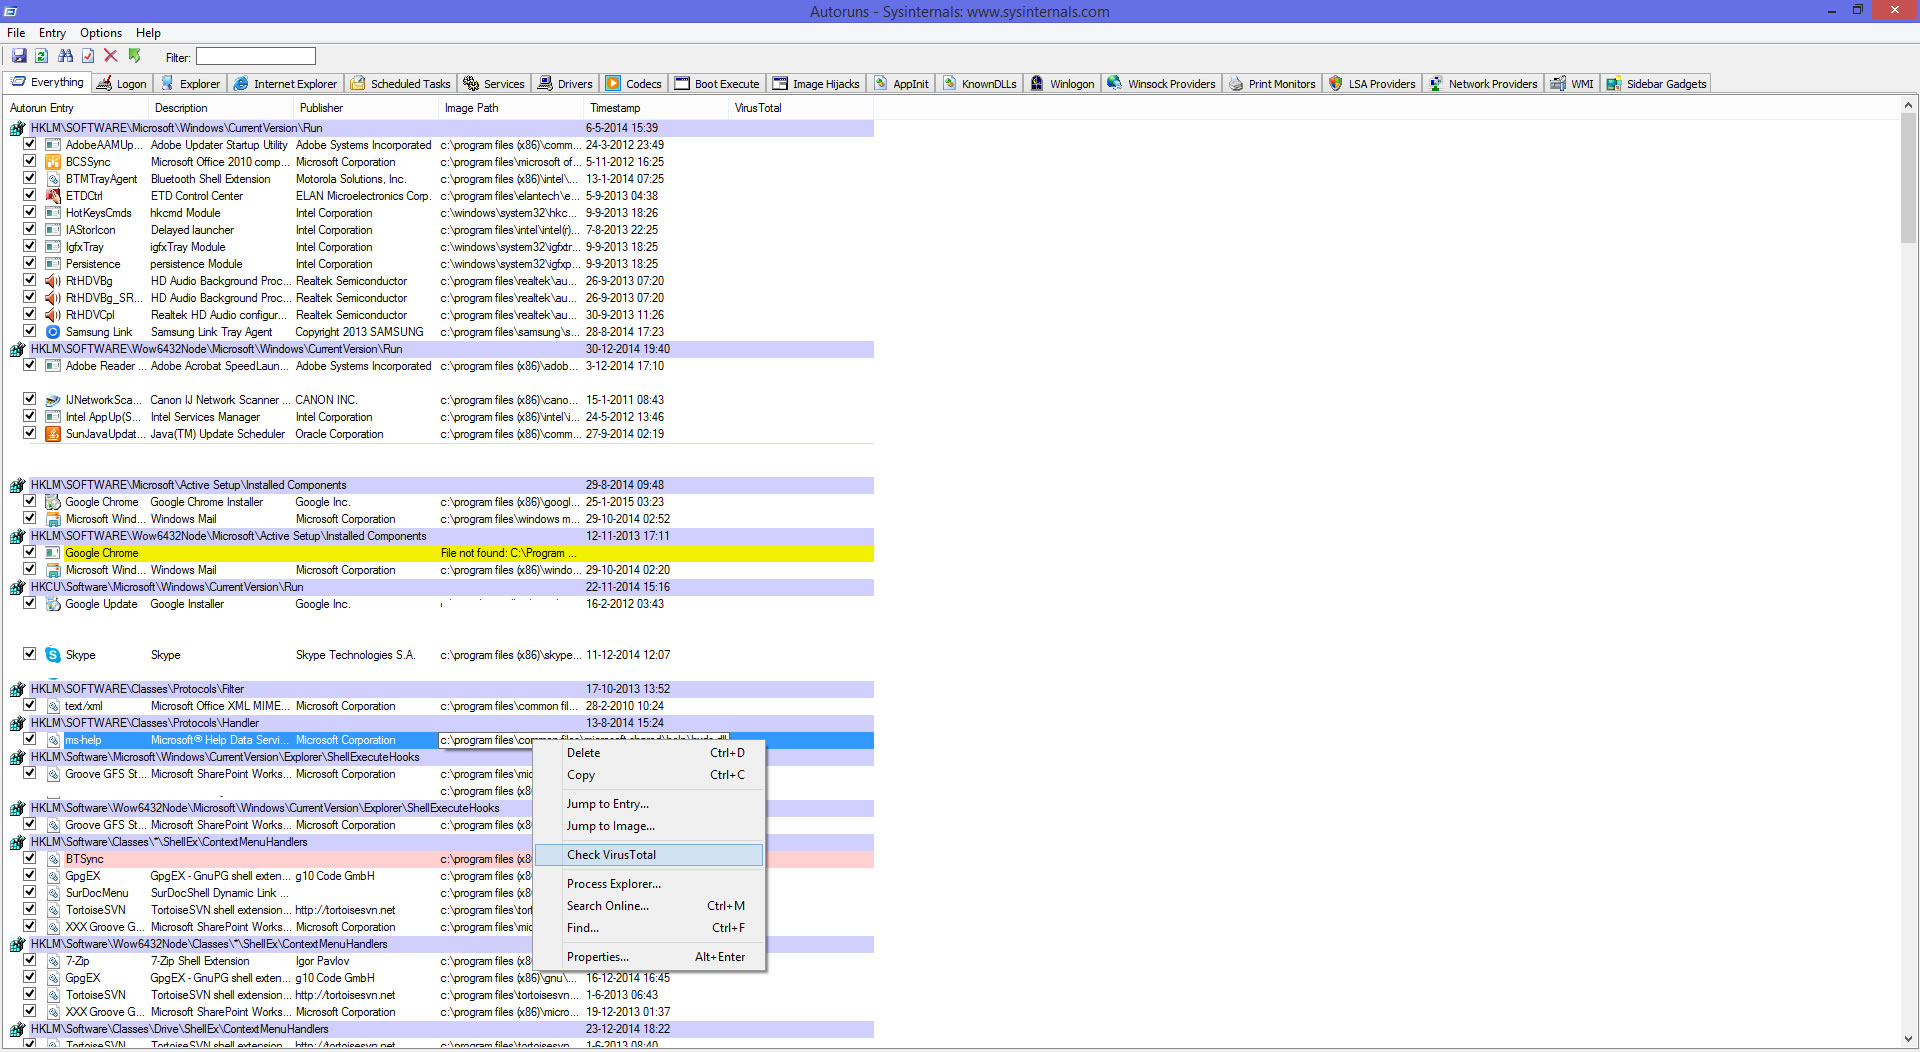The image size is (1920, 1052).
Task: Select Check VirusTotal from the context menu
Action: [612, 855]
